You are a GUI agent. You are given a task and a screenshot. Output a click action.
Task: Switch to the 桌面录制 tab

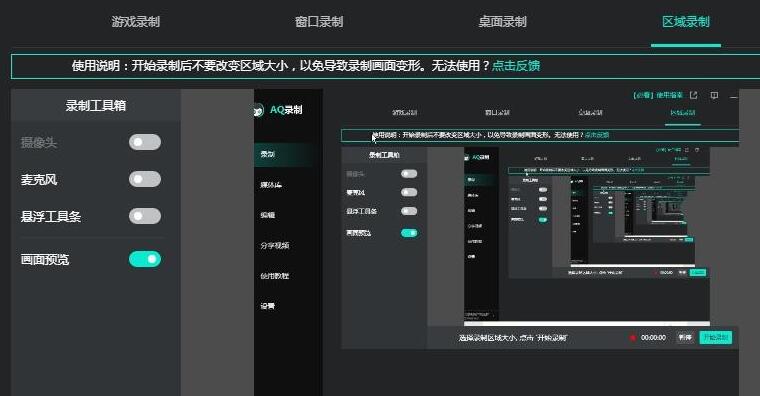click(x=503, y=22)
